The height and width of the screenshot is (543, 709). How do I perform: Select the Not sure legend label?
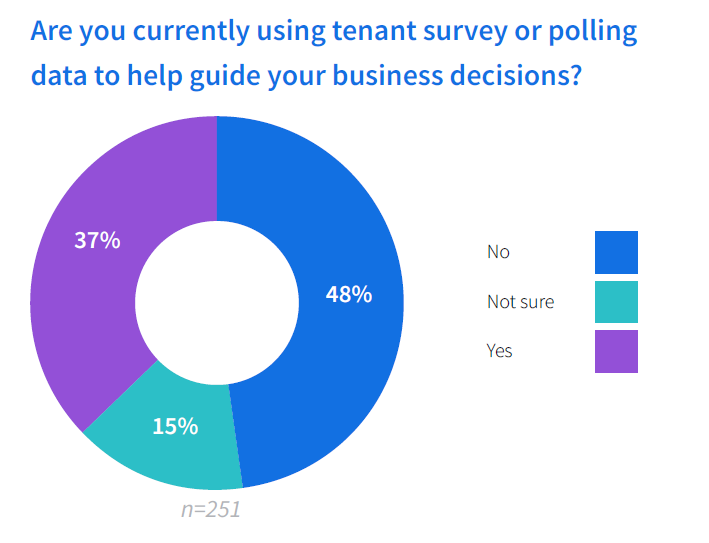(x=520, y=302)
